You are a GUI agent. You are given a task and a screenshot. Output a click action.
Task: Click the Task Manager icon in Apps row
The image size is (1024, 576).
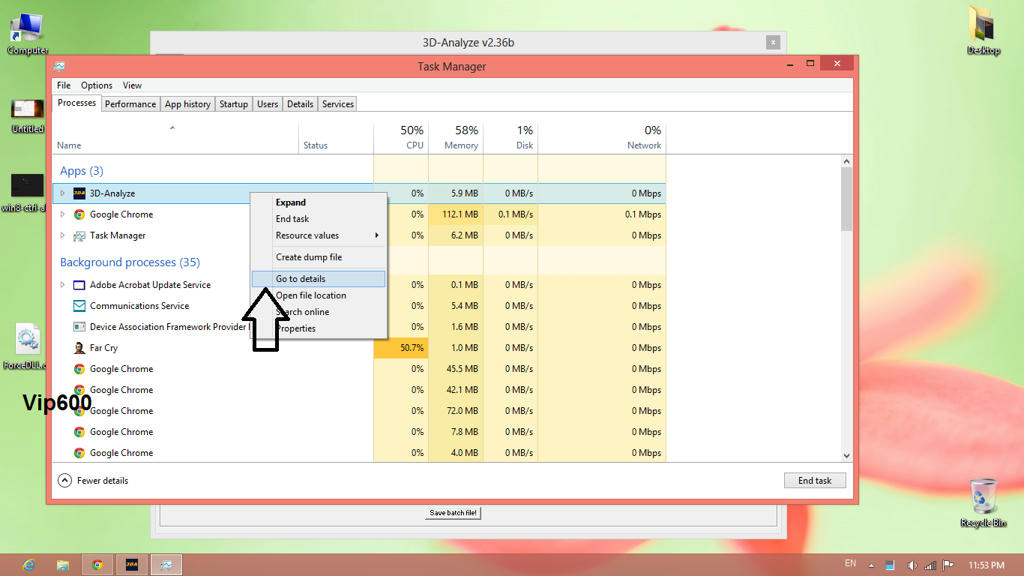coord(79,236)
